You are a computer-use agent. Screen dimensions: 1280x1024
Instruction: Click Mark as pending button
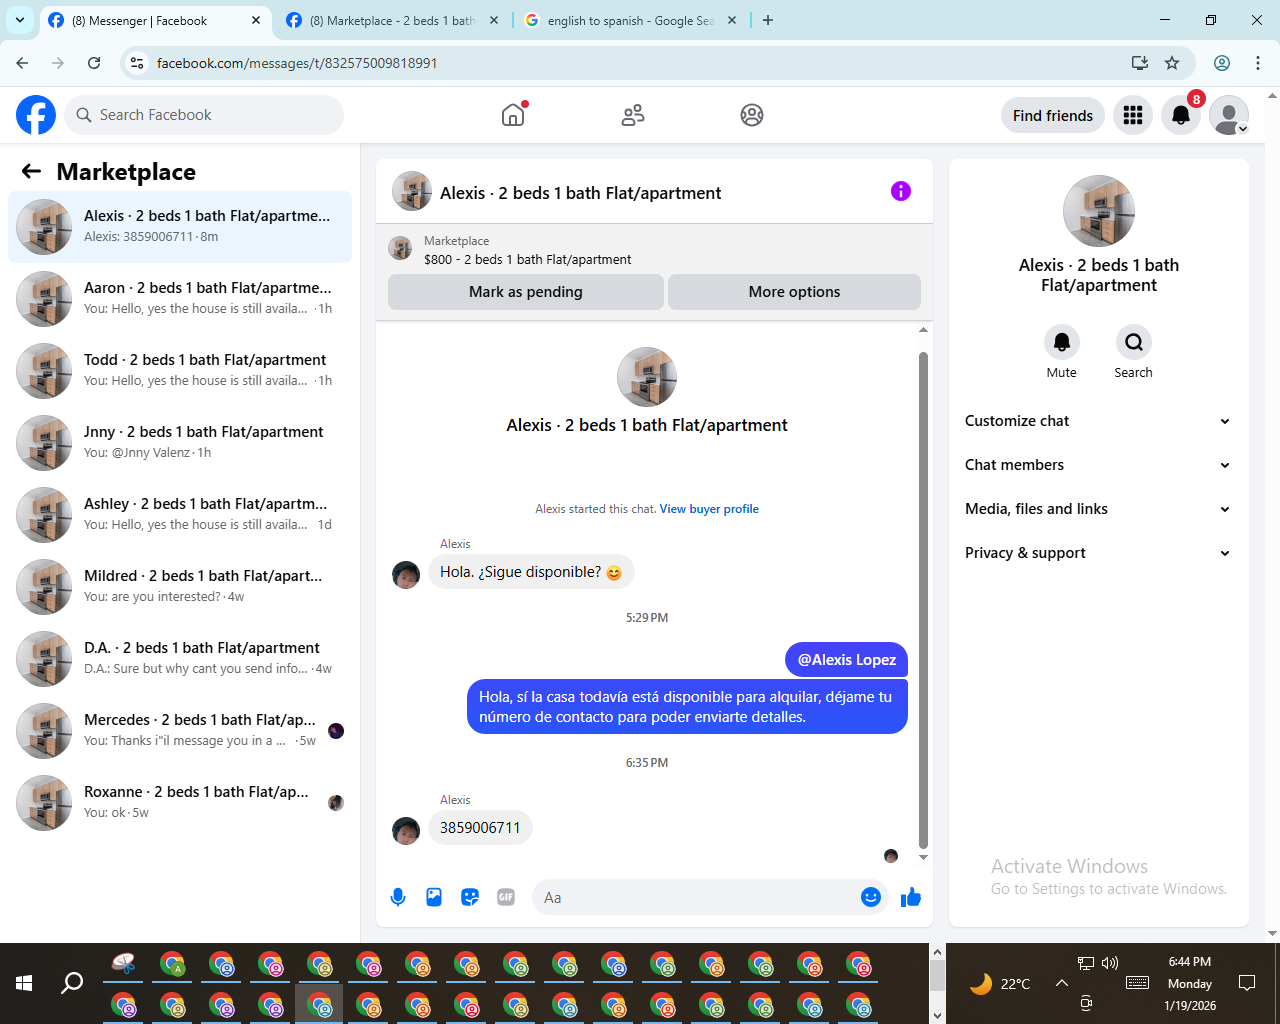click(x=526, y=292)
